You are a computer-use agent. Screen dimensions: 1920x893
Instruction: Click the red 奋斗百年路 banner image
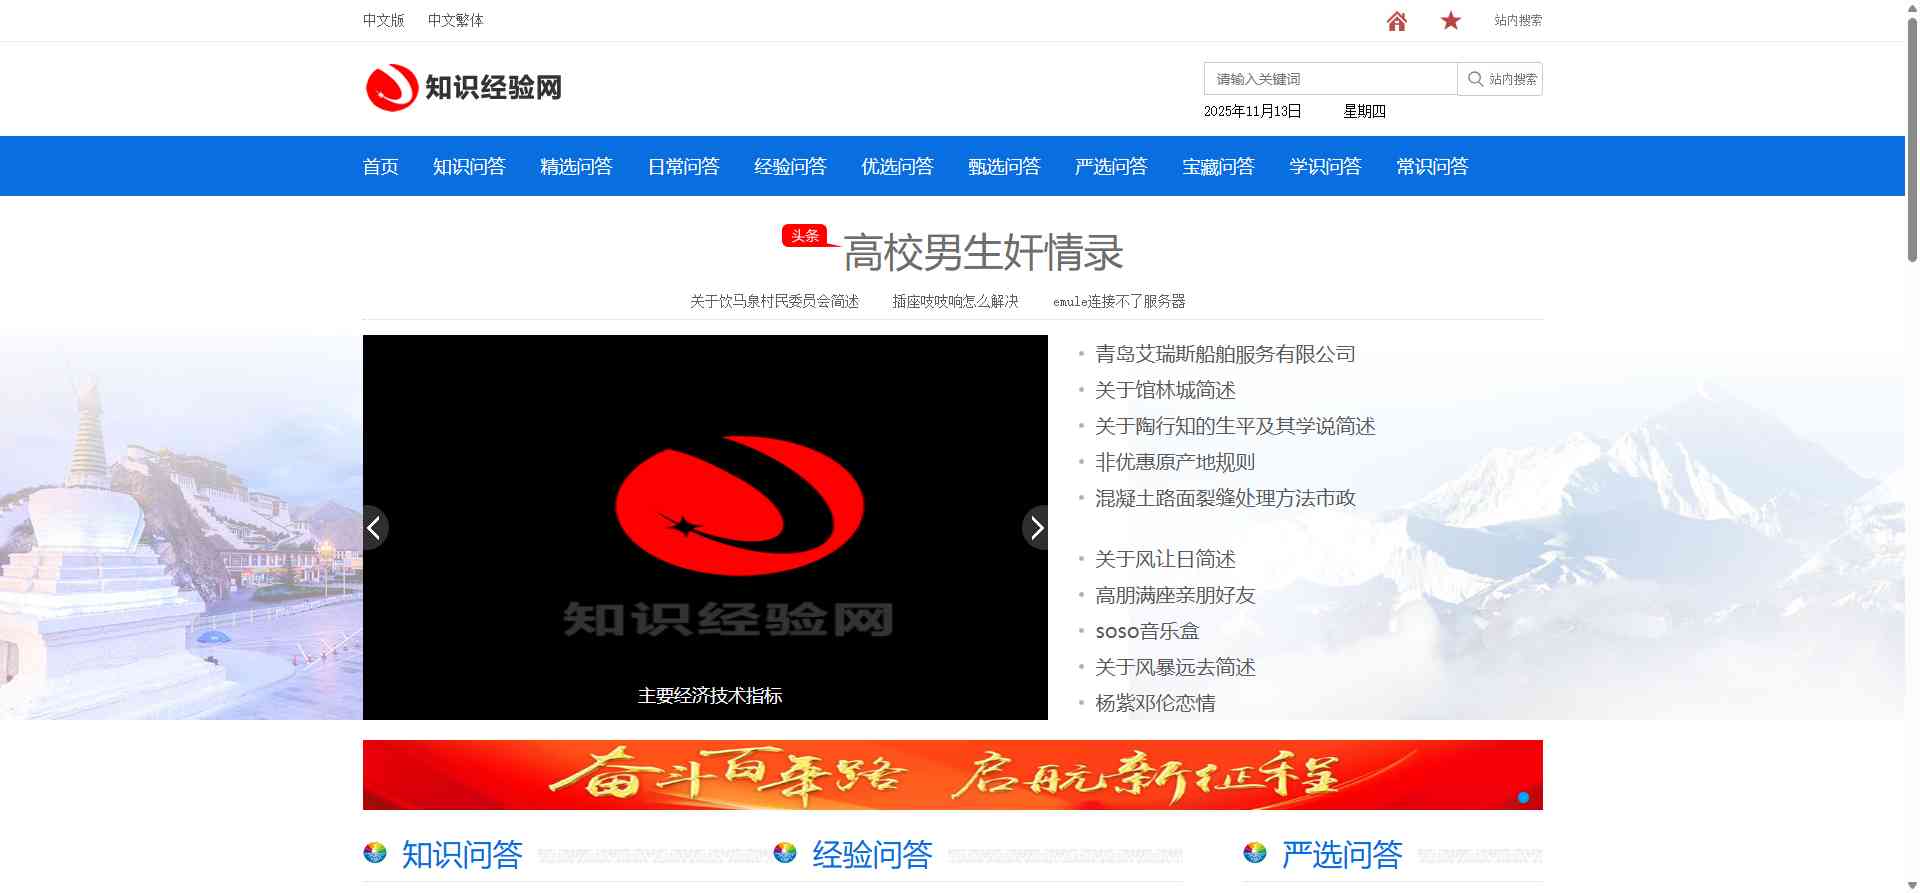tap(952, 775)
